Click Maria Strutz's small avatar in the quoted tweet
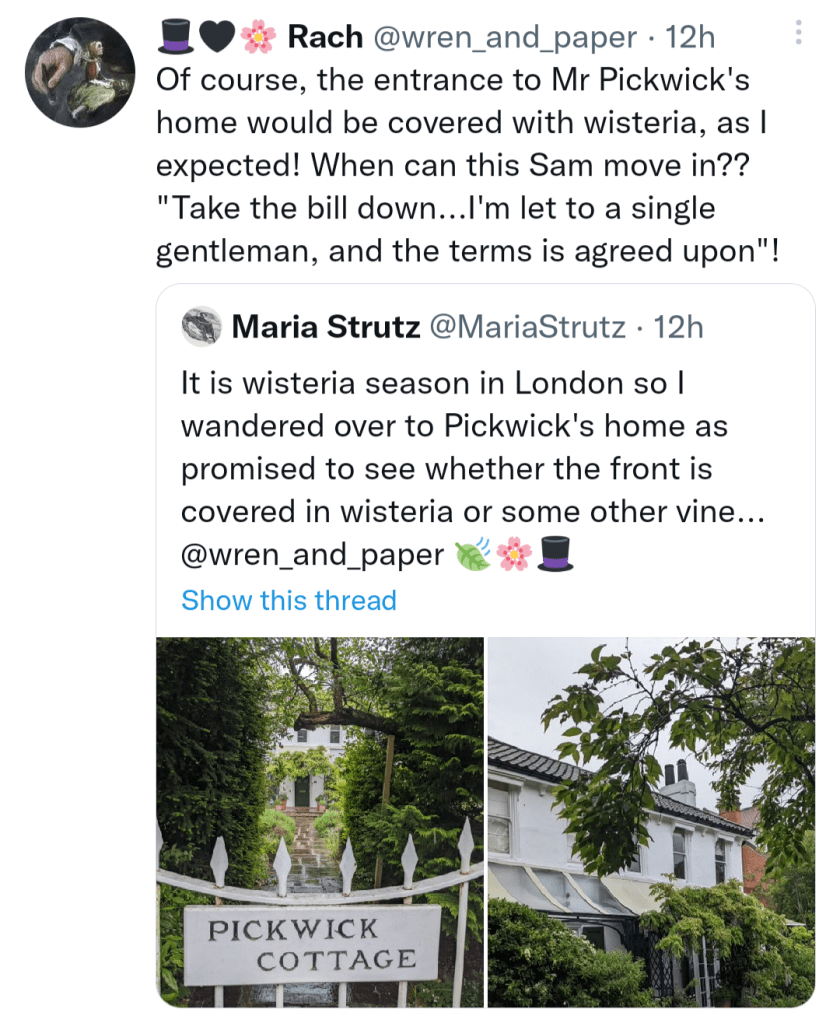Viewport: 840px width, 1023px height. tap(202, 326)
